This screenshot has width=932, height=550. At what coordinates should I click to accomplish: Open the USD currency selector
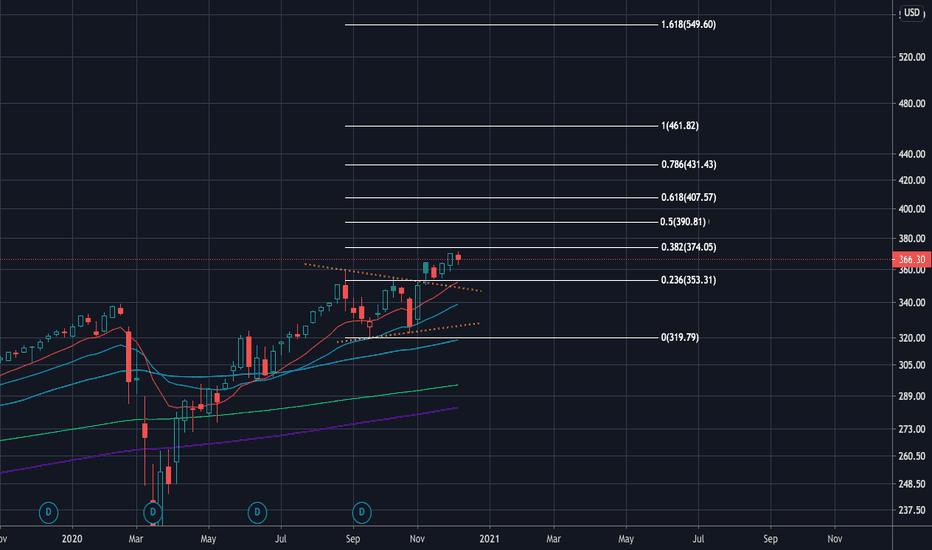click(x=912, y=12)
